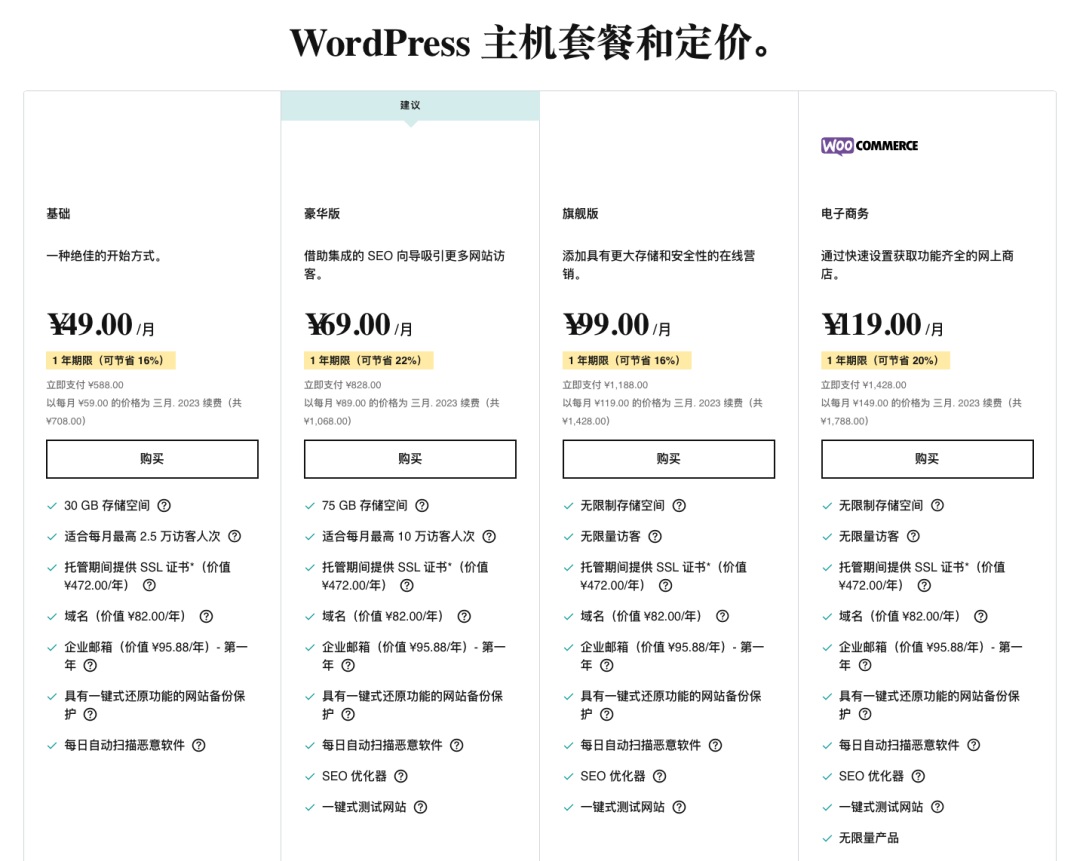Click the 无限量产品 feature text

[x=869, y=838]
